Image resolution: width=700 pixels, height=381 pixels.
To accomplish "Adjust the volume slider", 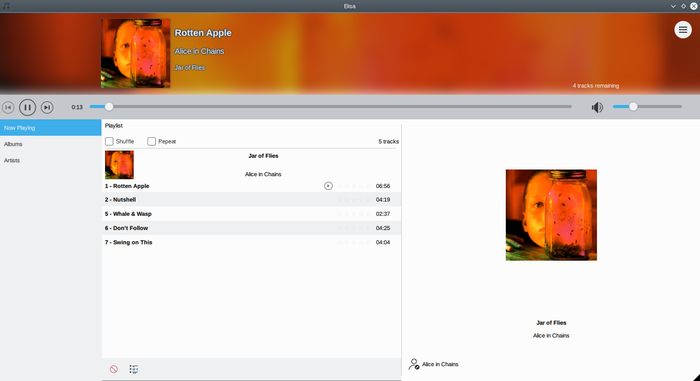I will [x=647, y=107].
